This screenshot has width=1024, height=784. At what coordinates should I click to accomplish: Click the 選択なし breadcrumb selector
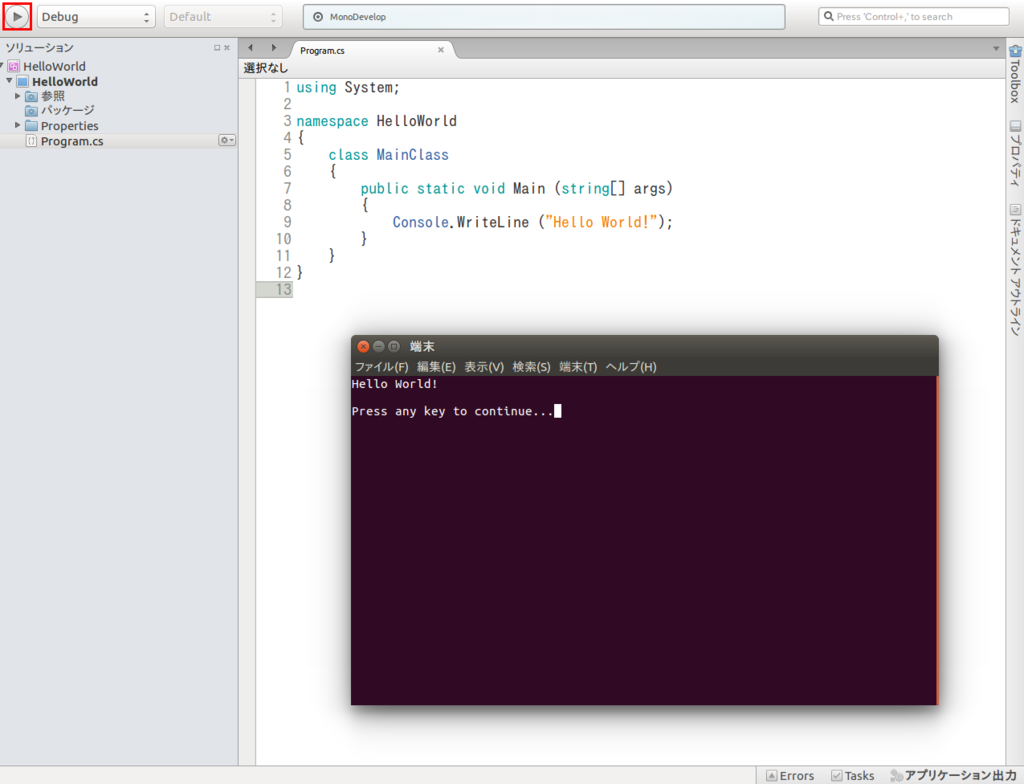266,68
